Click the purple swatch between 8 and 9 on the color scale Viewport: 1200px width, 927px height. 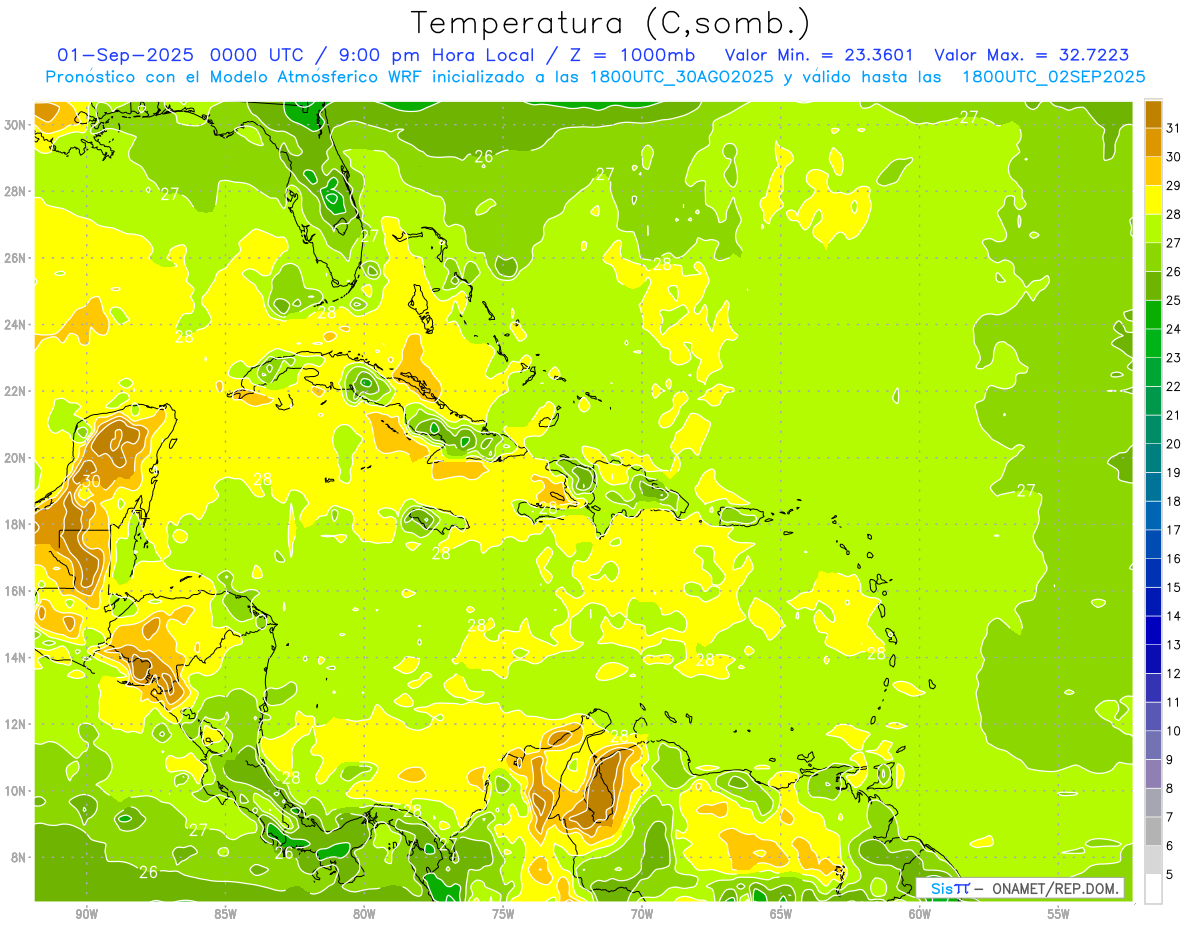1153,774
